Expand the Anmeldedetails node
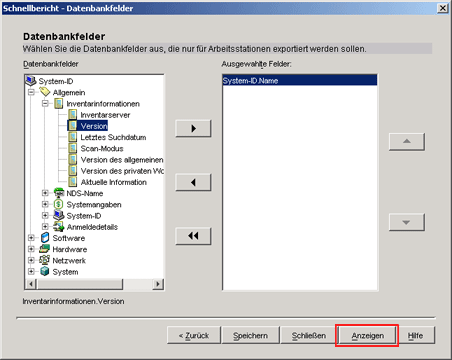The image size is (452, 360). click(45, 227)
